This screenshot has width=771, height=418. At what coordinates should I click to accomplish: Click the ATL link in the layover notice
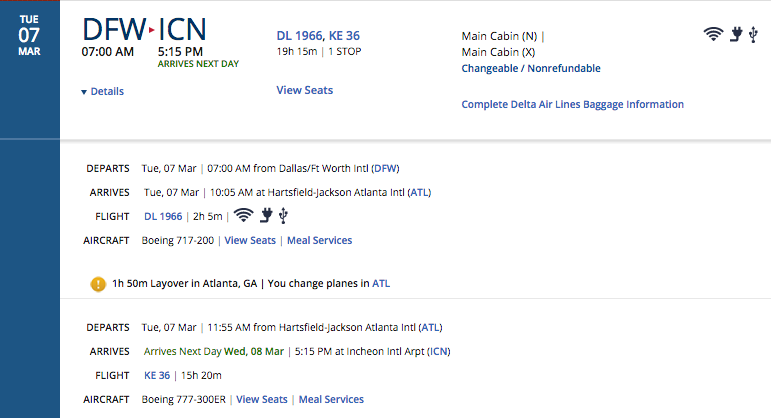[381, 283]
